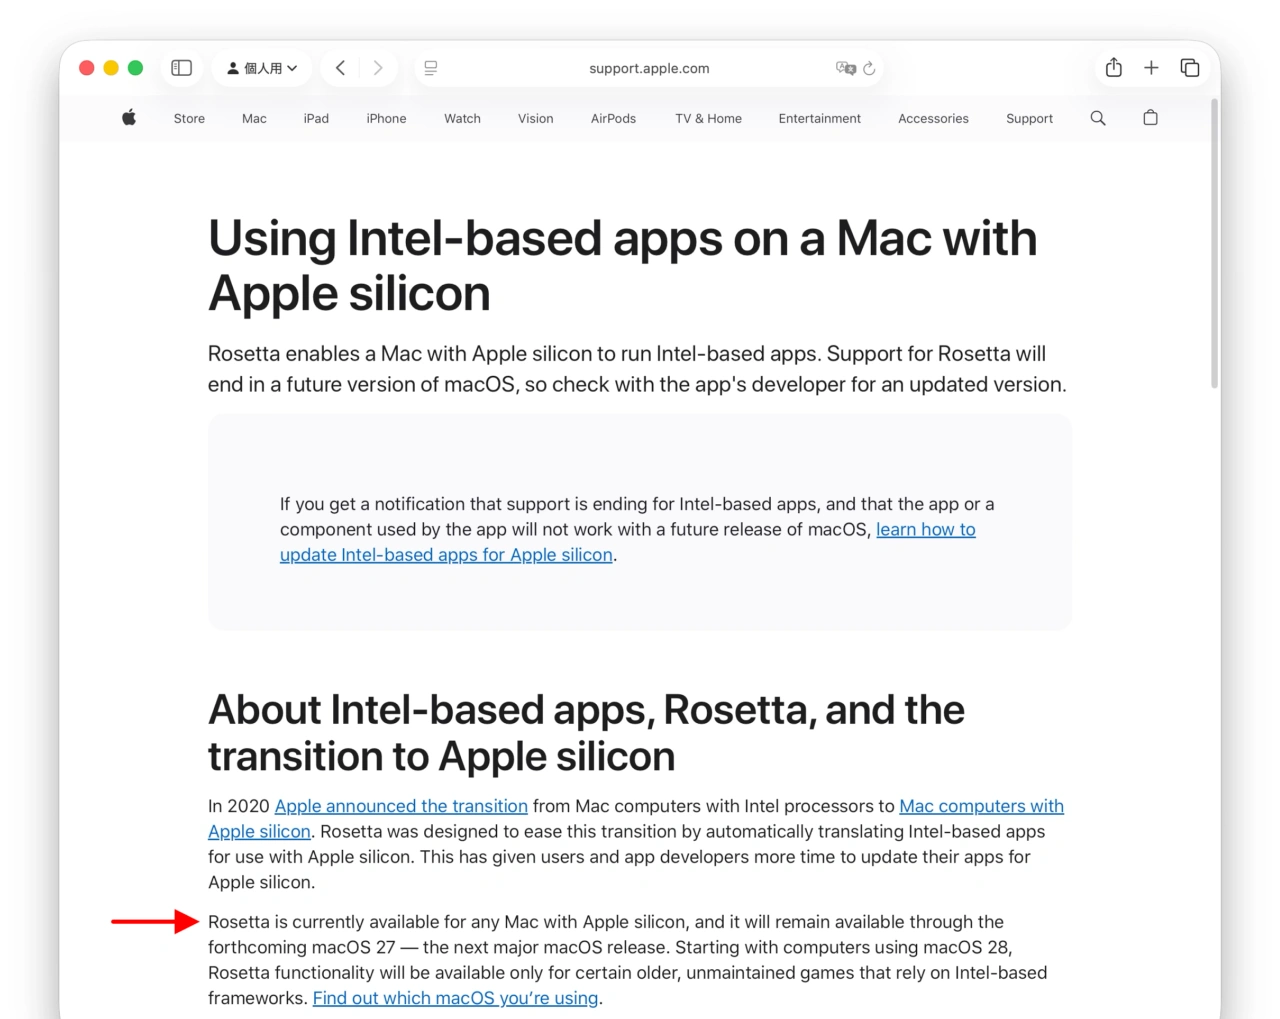This screenshot has height=1019, width=1280.
Task: Click the back navigation arrow
Action: point(340,67)
